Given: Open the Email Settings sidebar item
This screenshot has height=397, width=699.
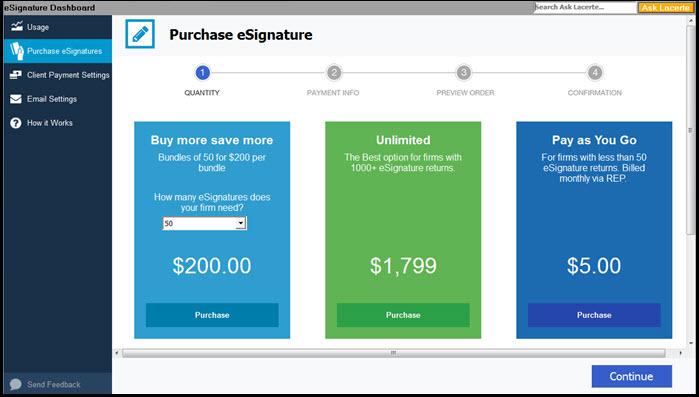Looking at the screenshot, I should pos(58,99).
